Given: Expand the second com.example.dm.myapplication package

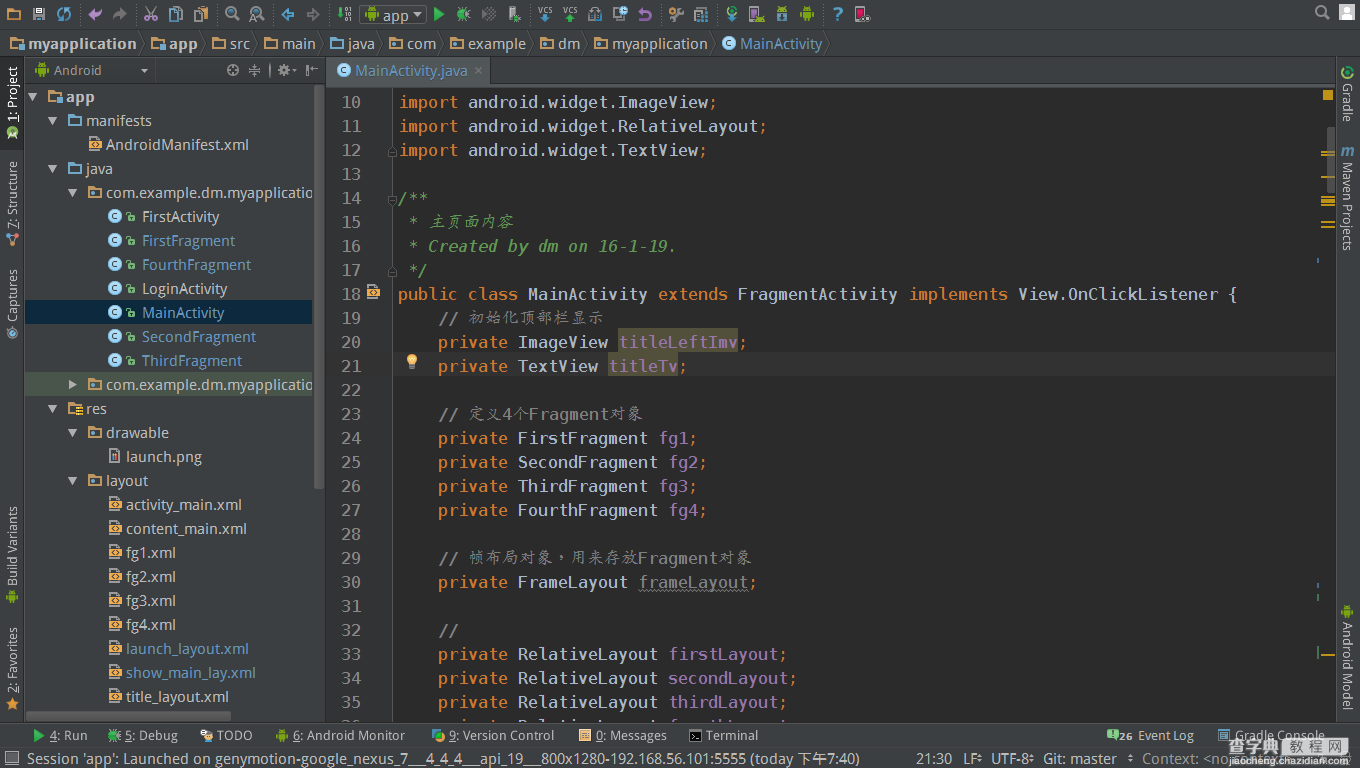Looking at the screenshot, I should point(73,385).
